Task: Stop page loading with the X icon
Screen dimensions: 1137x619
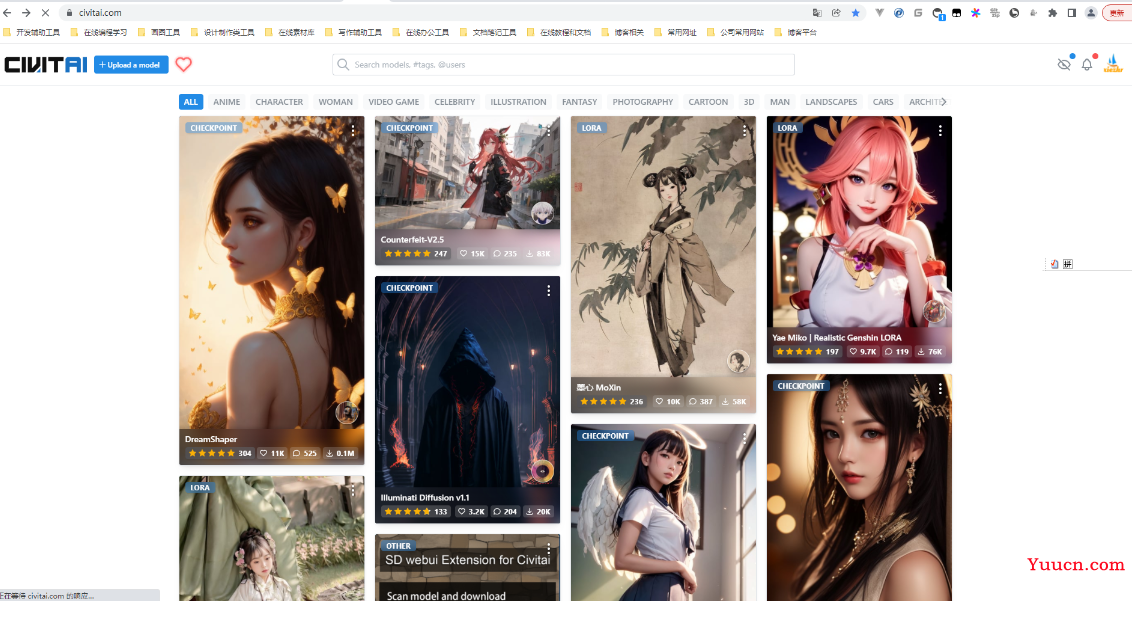Action: tap(45, 12)
